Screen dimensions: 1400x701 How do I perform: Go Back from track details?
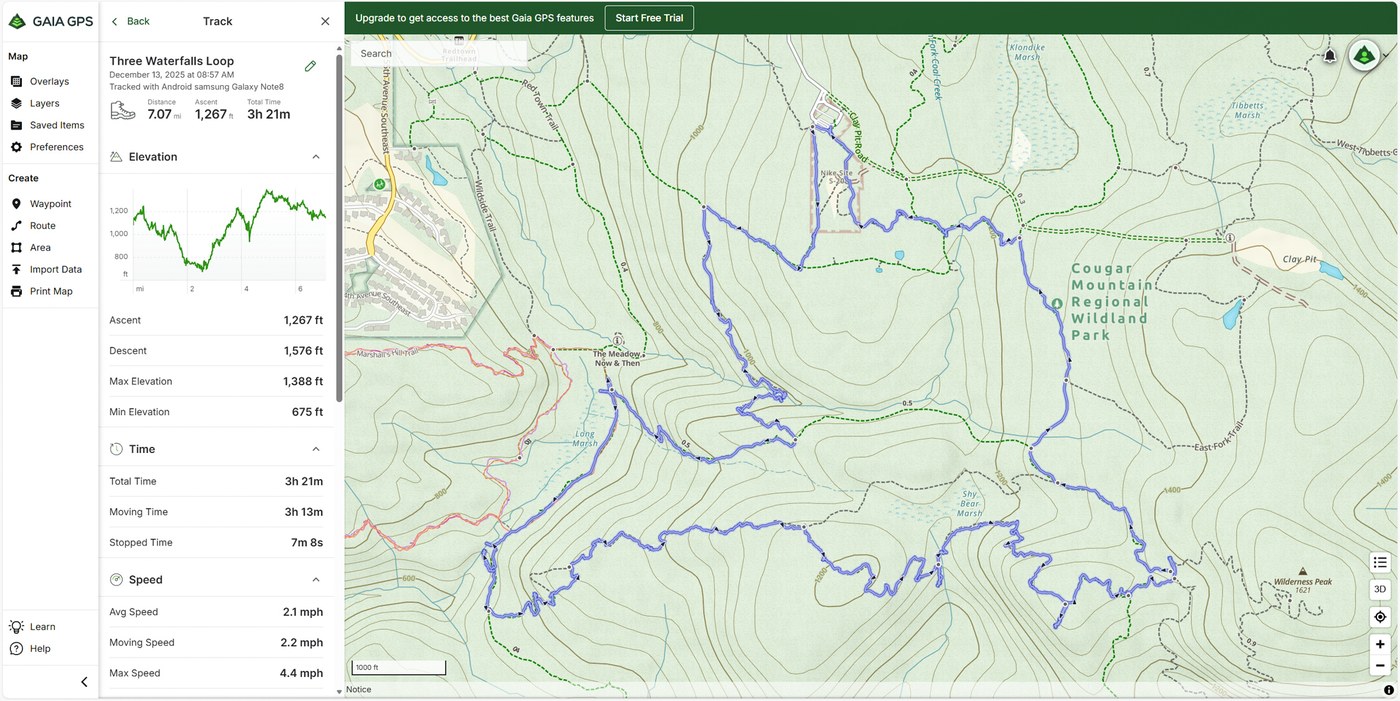pyautogui.click(x=130, y=21)
